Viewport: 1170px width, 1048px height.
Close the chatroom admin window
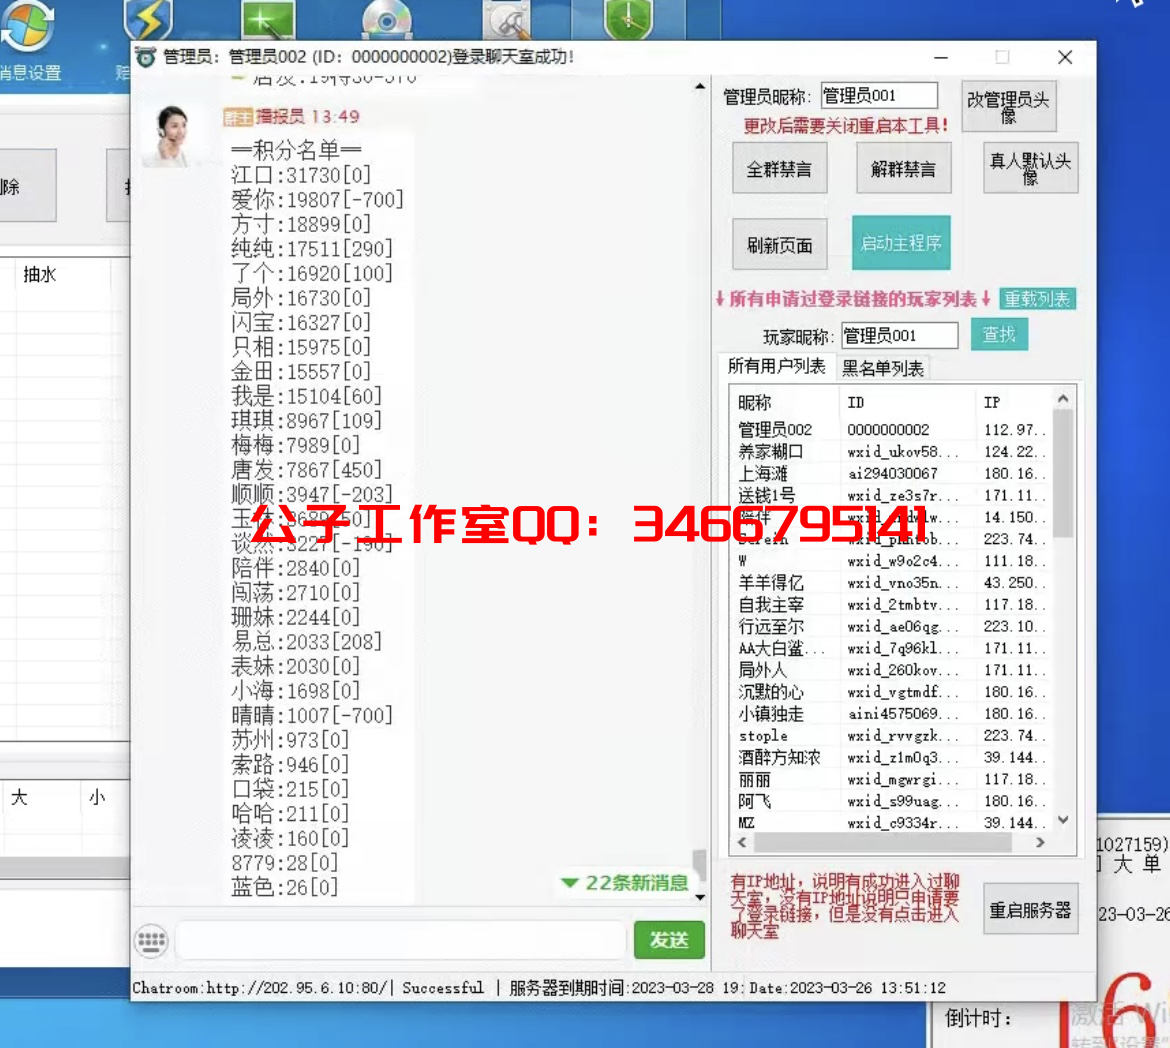pos(1065,57)
